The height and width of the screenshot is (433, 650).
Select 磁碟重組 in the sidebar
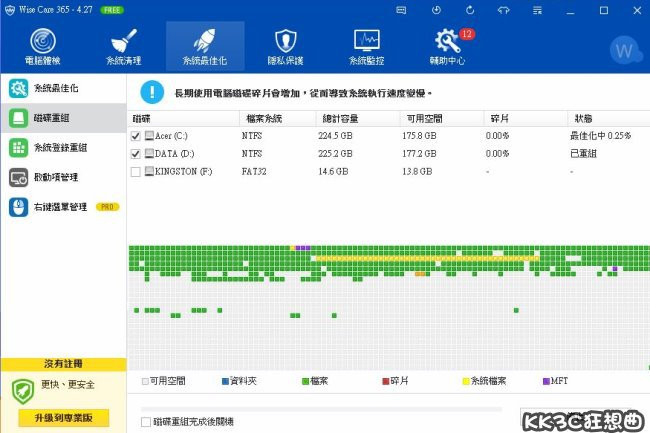pos(63,118)
